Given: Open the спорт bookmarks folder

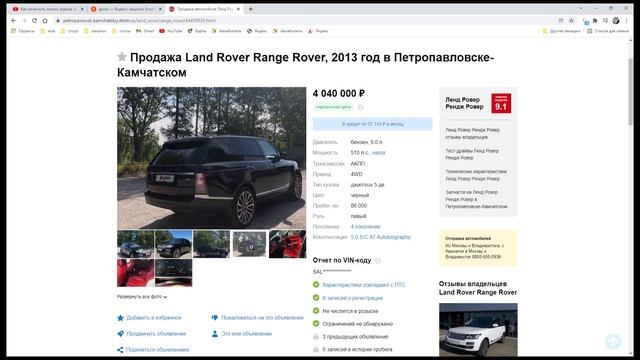Looking at the screenshot, I should pos(69,31).
